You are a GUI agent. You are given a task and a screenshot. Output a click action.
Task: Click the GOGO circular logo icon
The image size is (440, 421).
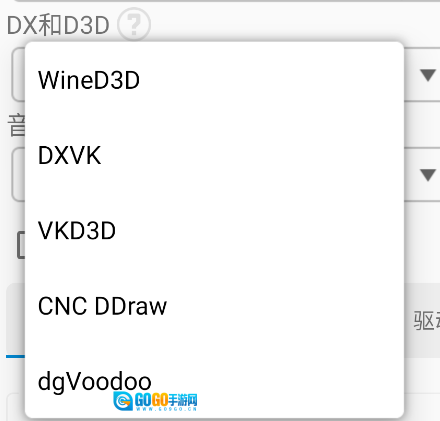123,401
